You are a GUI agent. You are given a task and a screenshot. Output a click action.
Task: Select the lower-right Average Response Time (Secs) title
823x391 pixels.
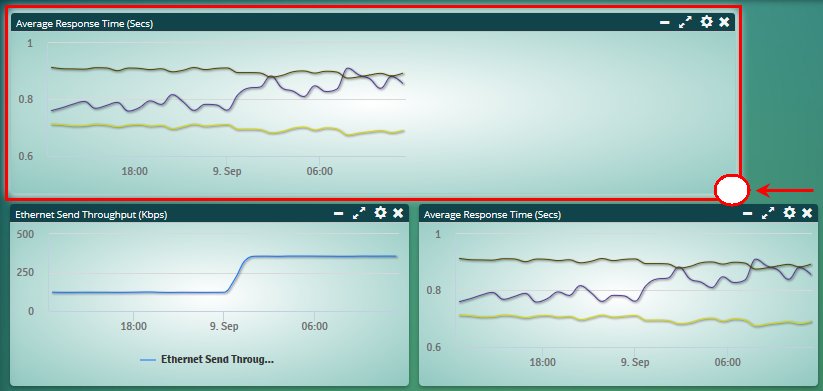click(x=492, y=215)
